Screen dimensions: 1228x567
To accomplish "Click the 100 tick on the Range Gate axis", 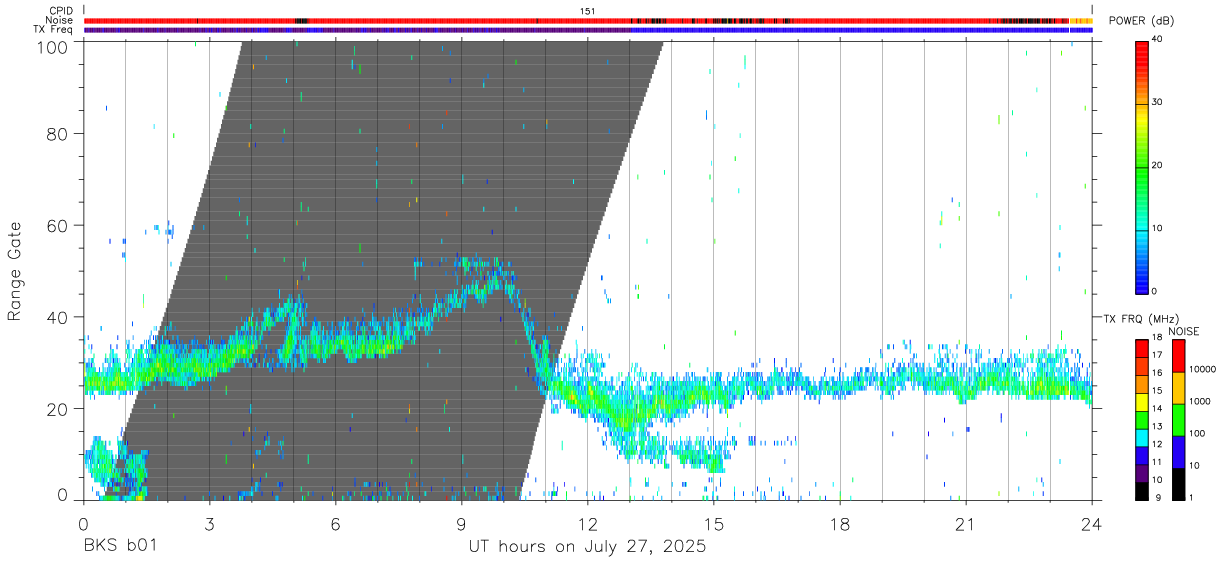I will tap(54, 46).
